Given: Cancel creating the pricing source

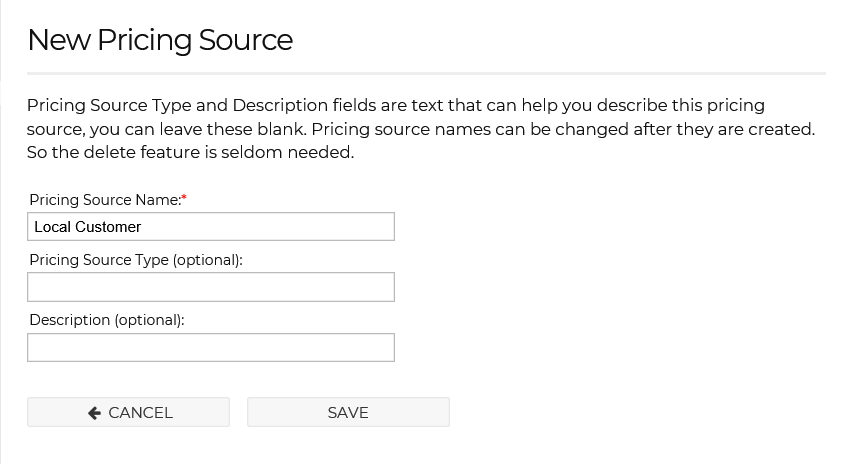Looking at the screenshot, I should (x=129, y=412).
